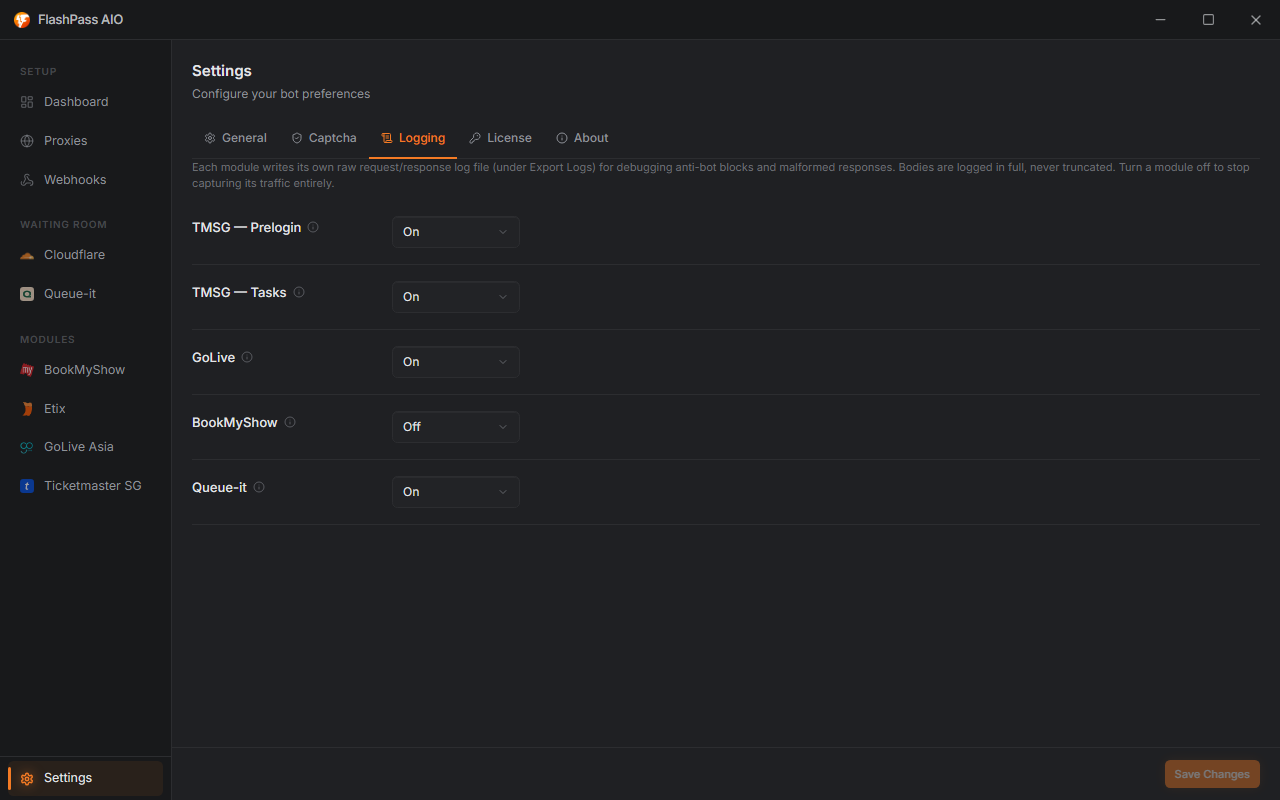Open the Ticketmaster SG module
1280x800 pixels.
click(x=85, y=486)
